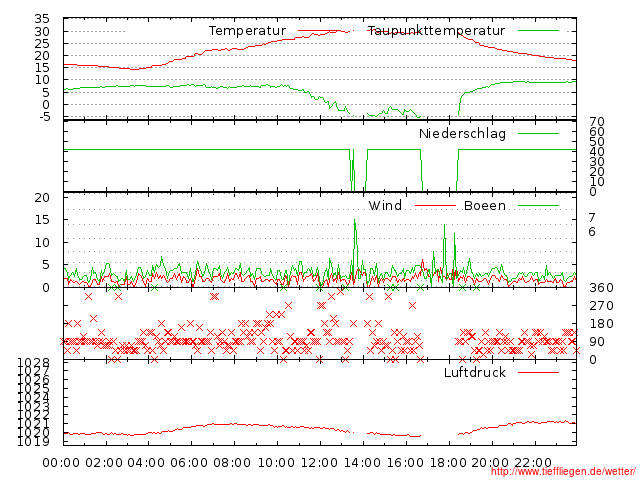Open the tieffliegen.de/wetter link

[563, 471]
